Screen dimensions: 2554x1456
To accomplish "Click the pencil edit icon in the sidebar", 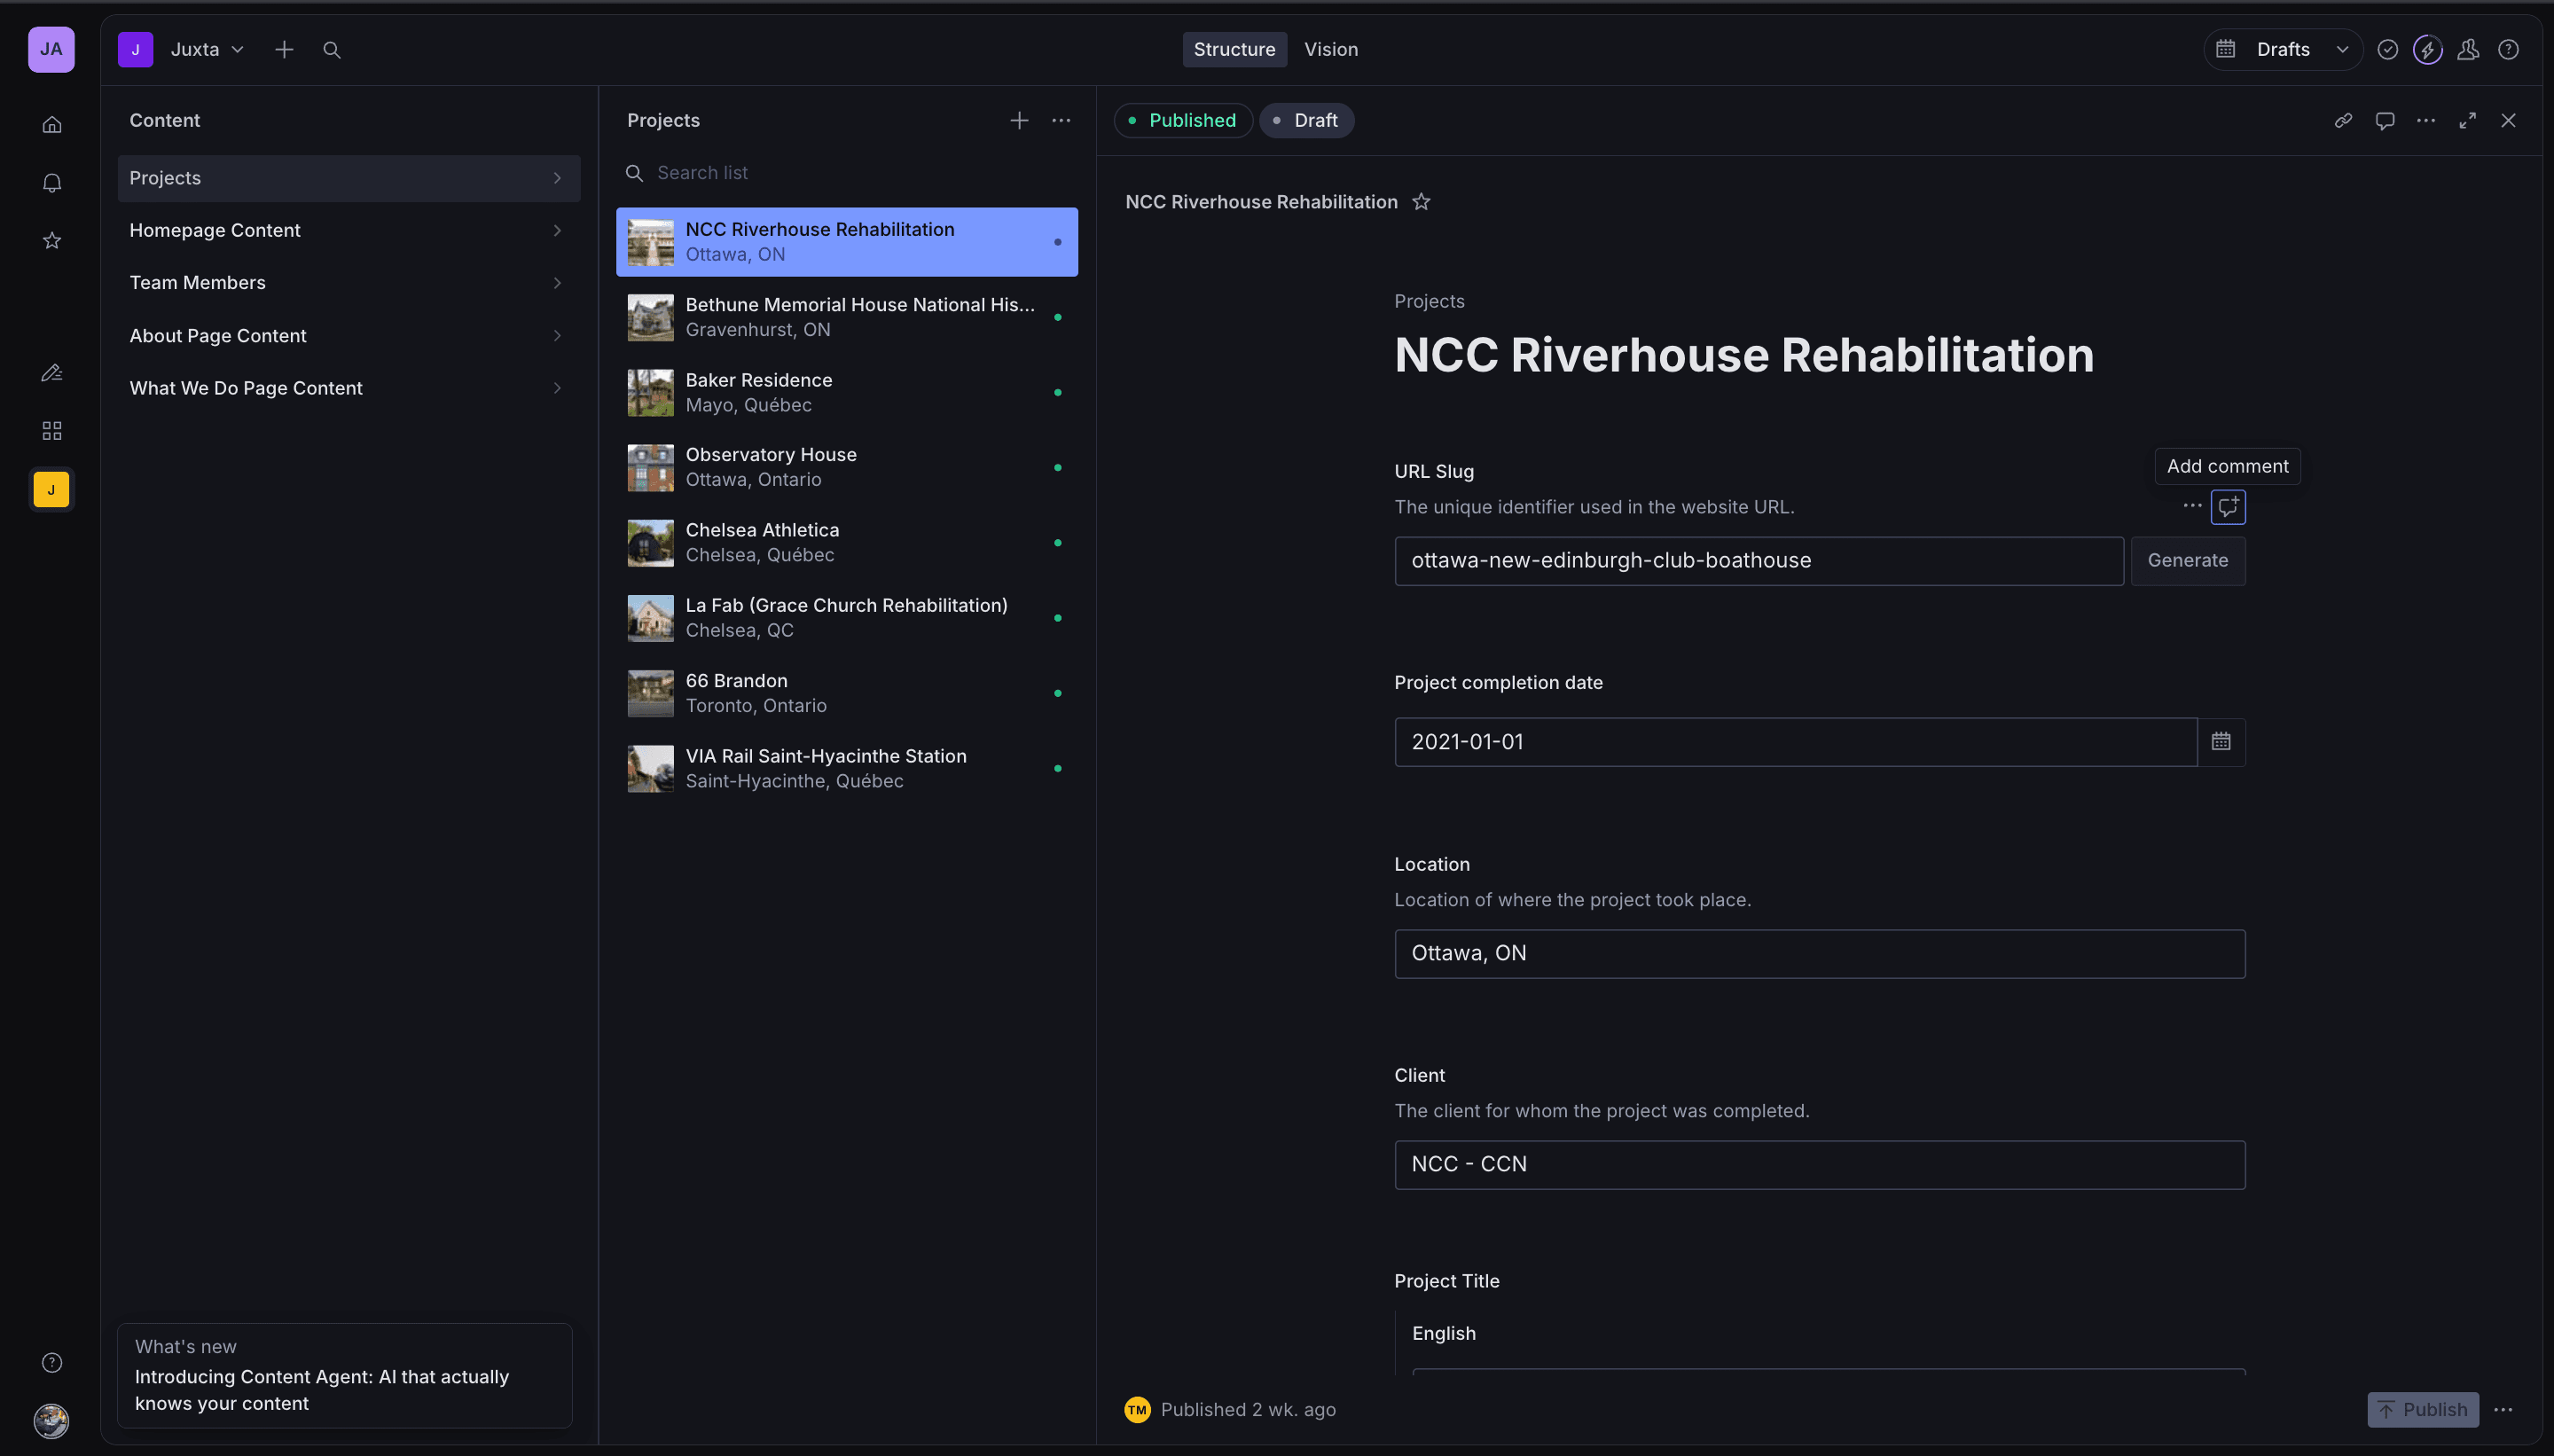I will (51, 372).
